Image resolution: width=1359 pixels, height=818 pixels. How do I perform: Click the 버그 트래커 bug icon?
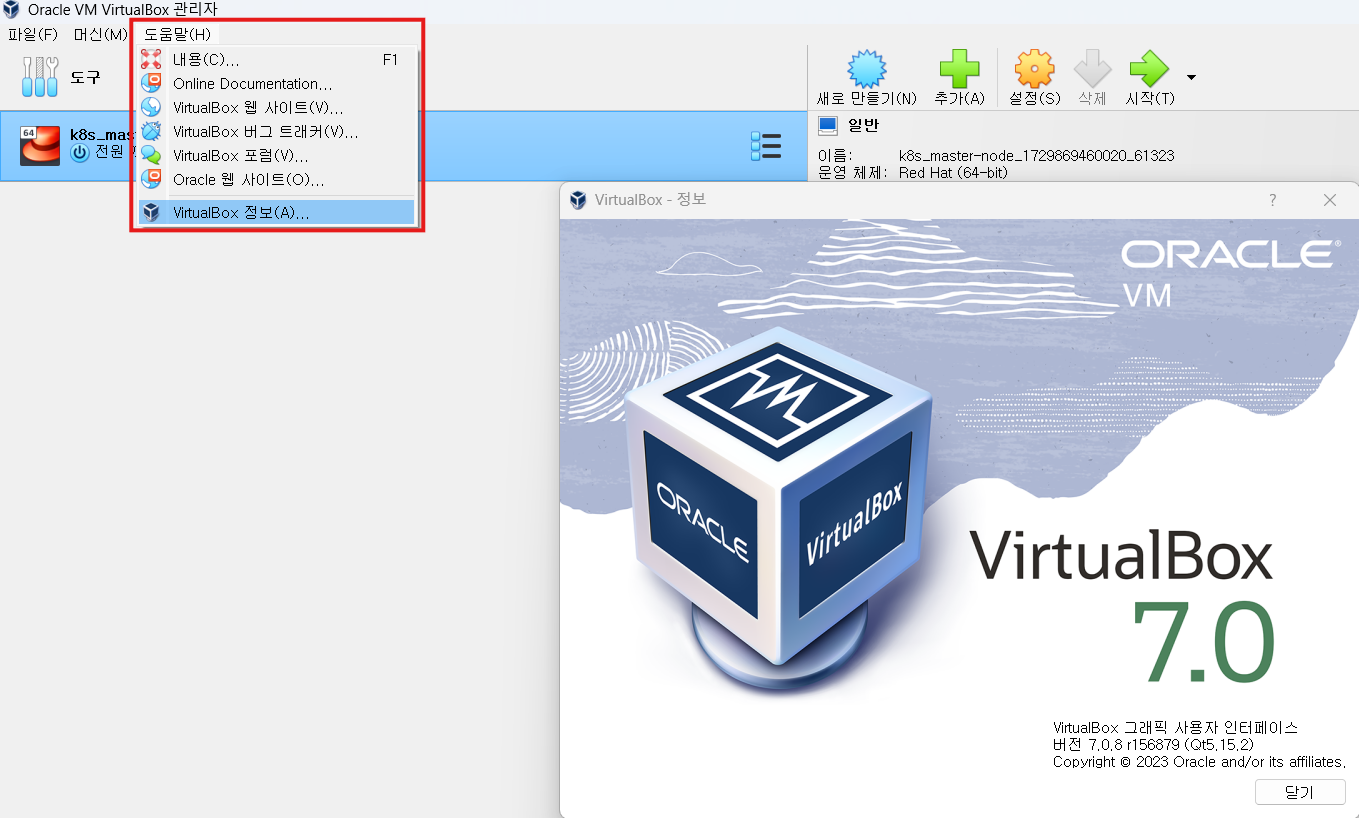coord(151,132)
